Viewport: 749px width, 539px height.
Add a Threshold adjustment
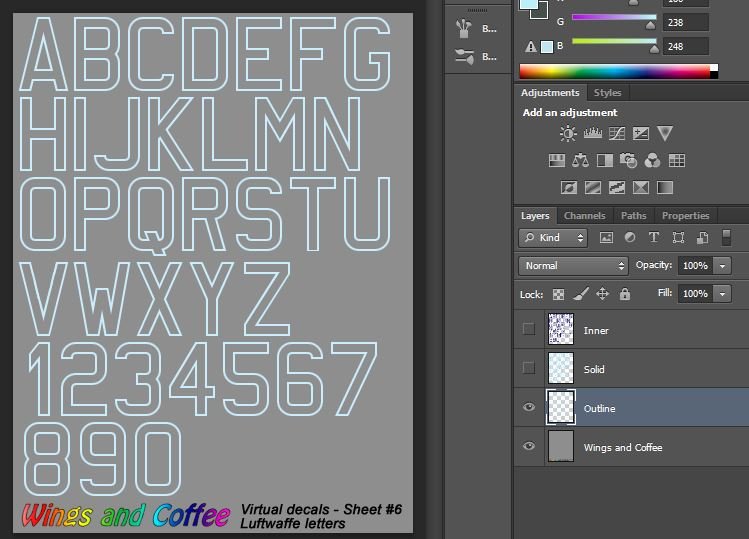(x=617, y=187)
